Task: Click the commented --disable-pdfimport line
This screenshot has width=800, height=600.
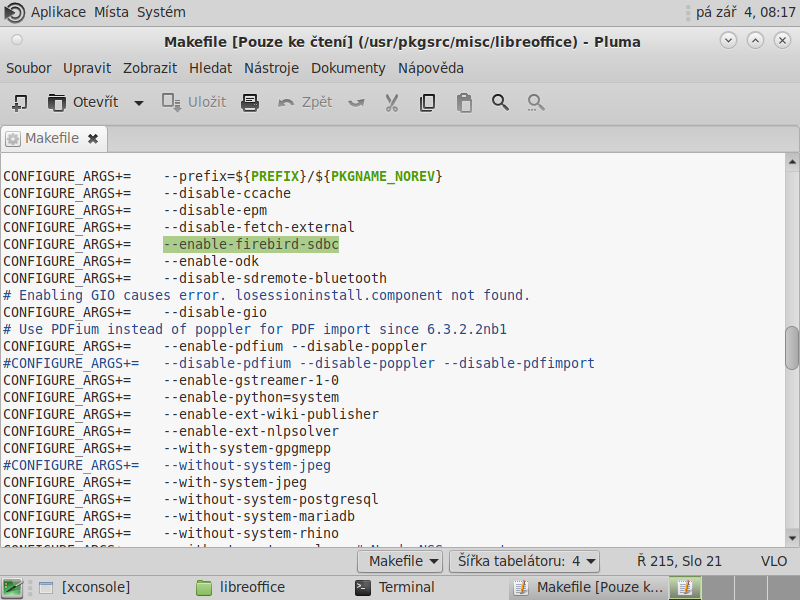Action: point(299,363)
